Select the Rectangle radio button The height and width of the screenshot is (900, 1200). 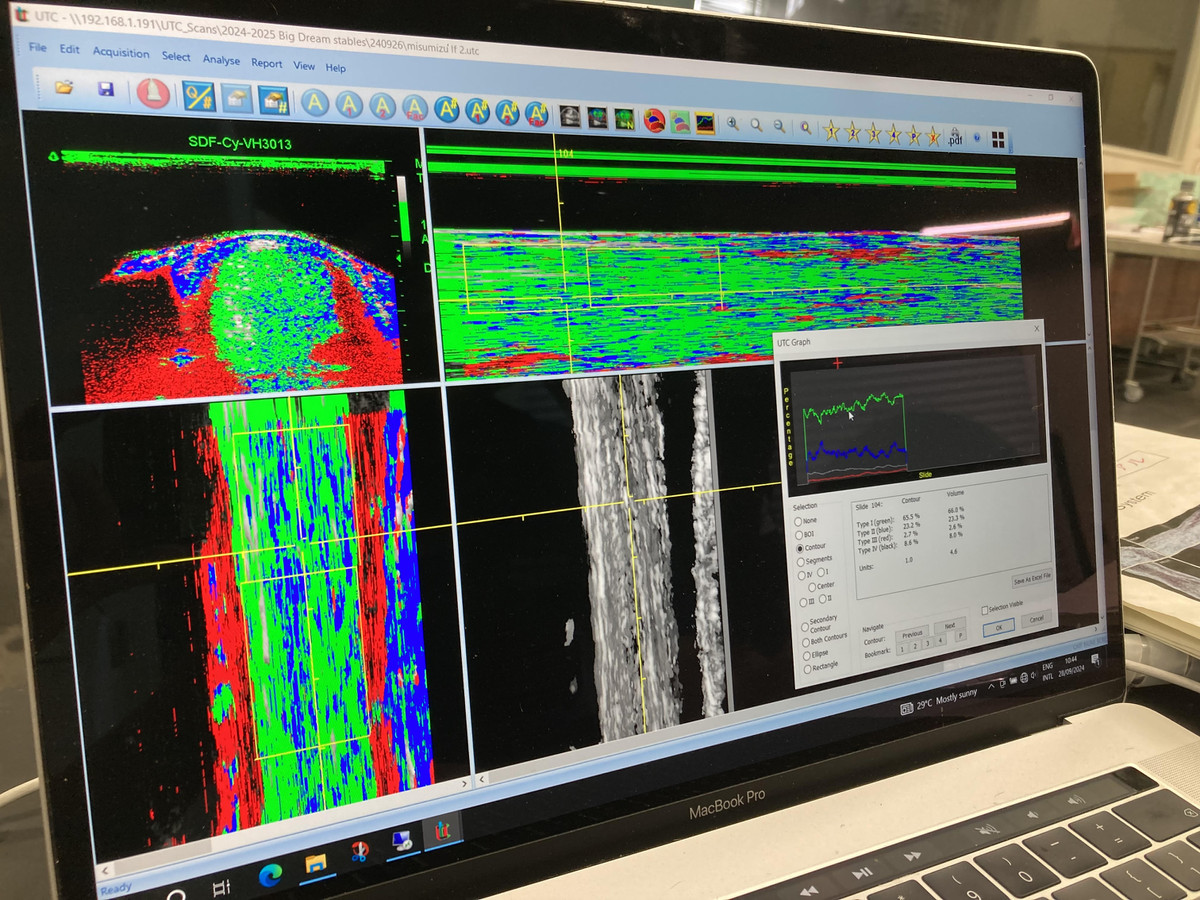[x=807, y=668]
